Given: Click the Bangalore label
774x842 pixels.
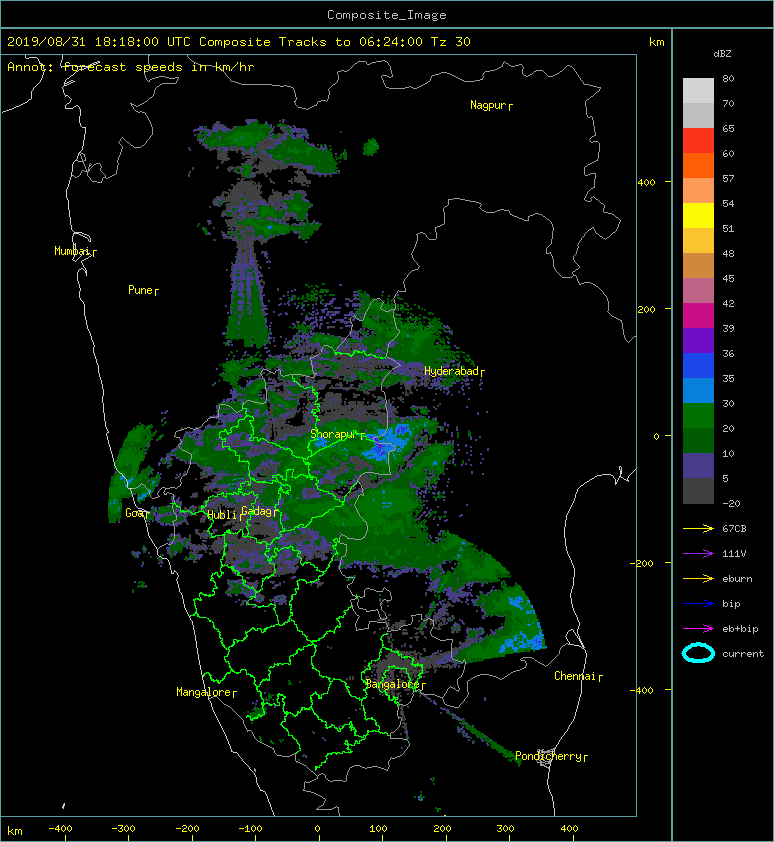Looking at the screenshot, I should pyautogui.click(x=392, y=684).
